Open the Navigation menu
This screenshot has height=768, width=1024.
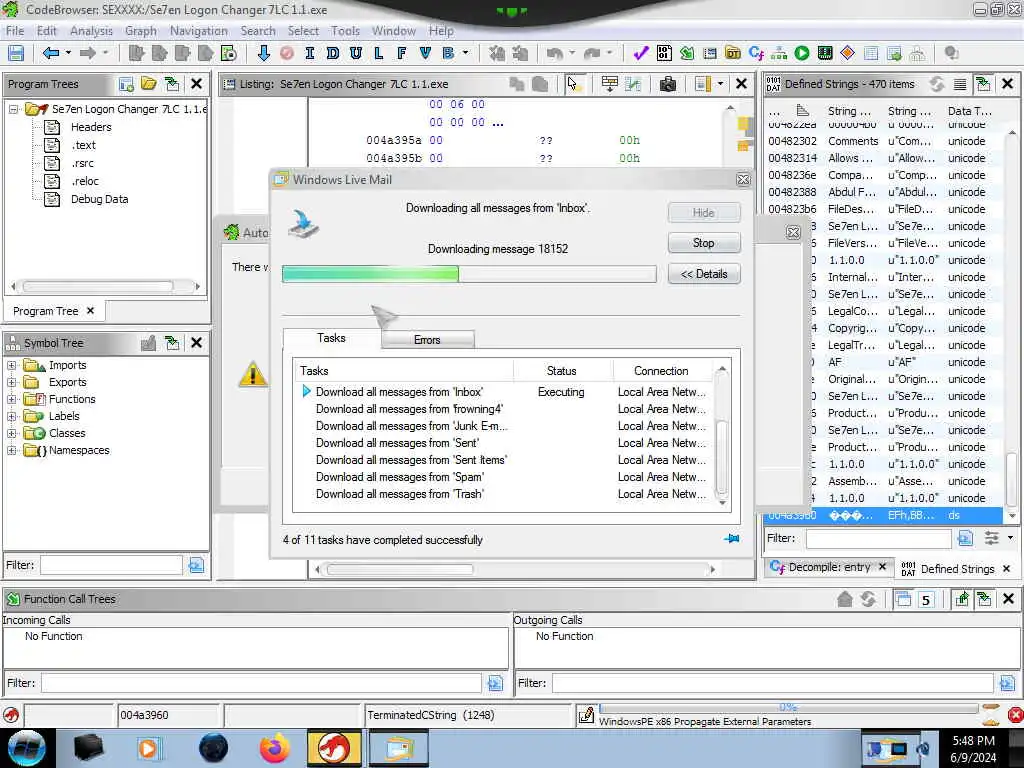[x=199, y=31]
